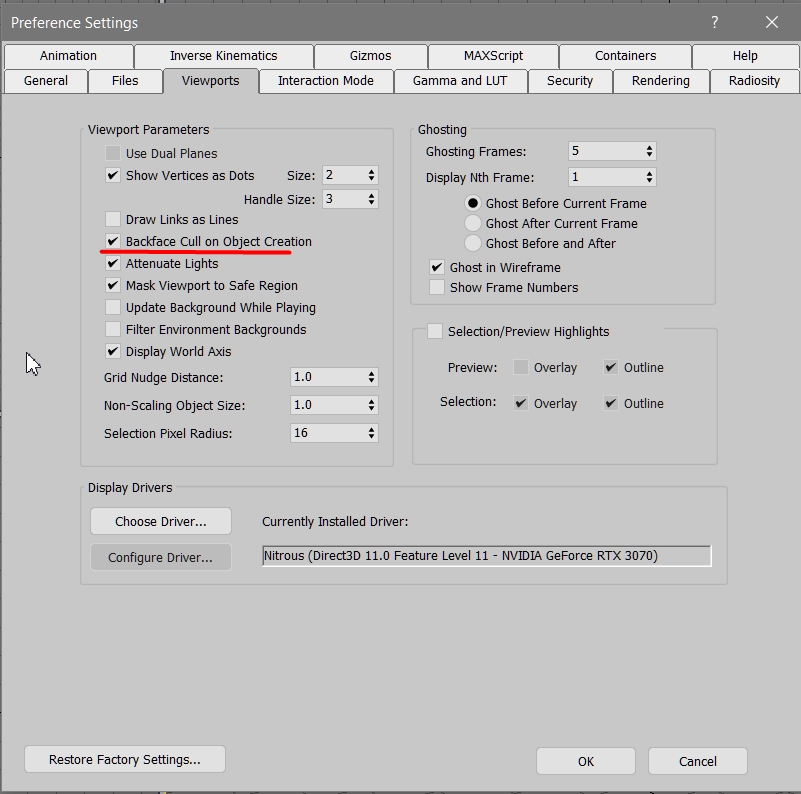Enable Show Frame Numbers checkbox
The height and width of the screenshot is (794, 801).
437,287
